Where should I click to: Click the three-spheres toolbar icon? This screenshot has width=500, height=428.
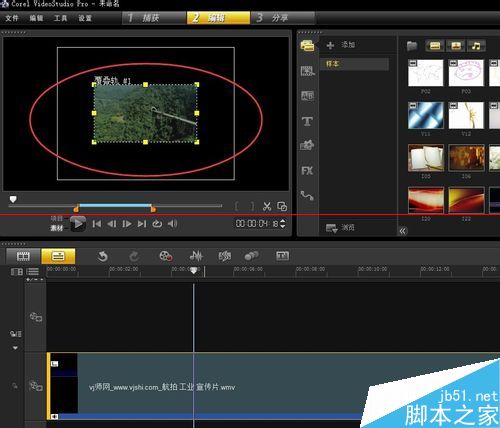(252, 256)
